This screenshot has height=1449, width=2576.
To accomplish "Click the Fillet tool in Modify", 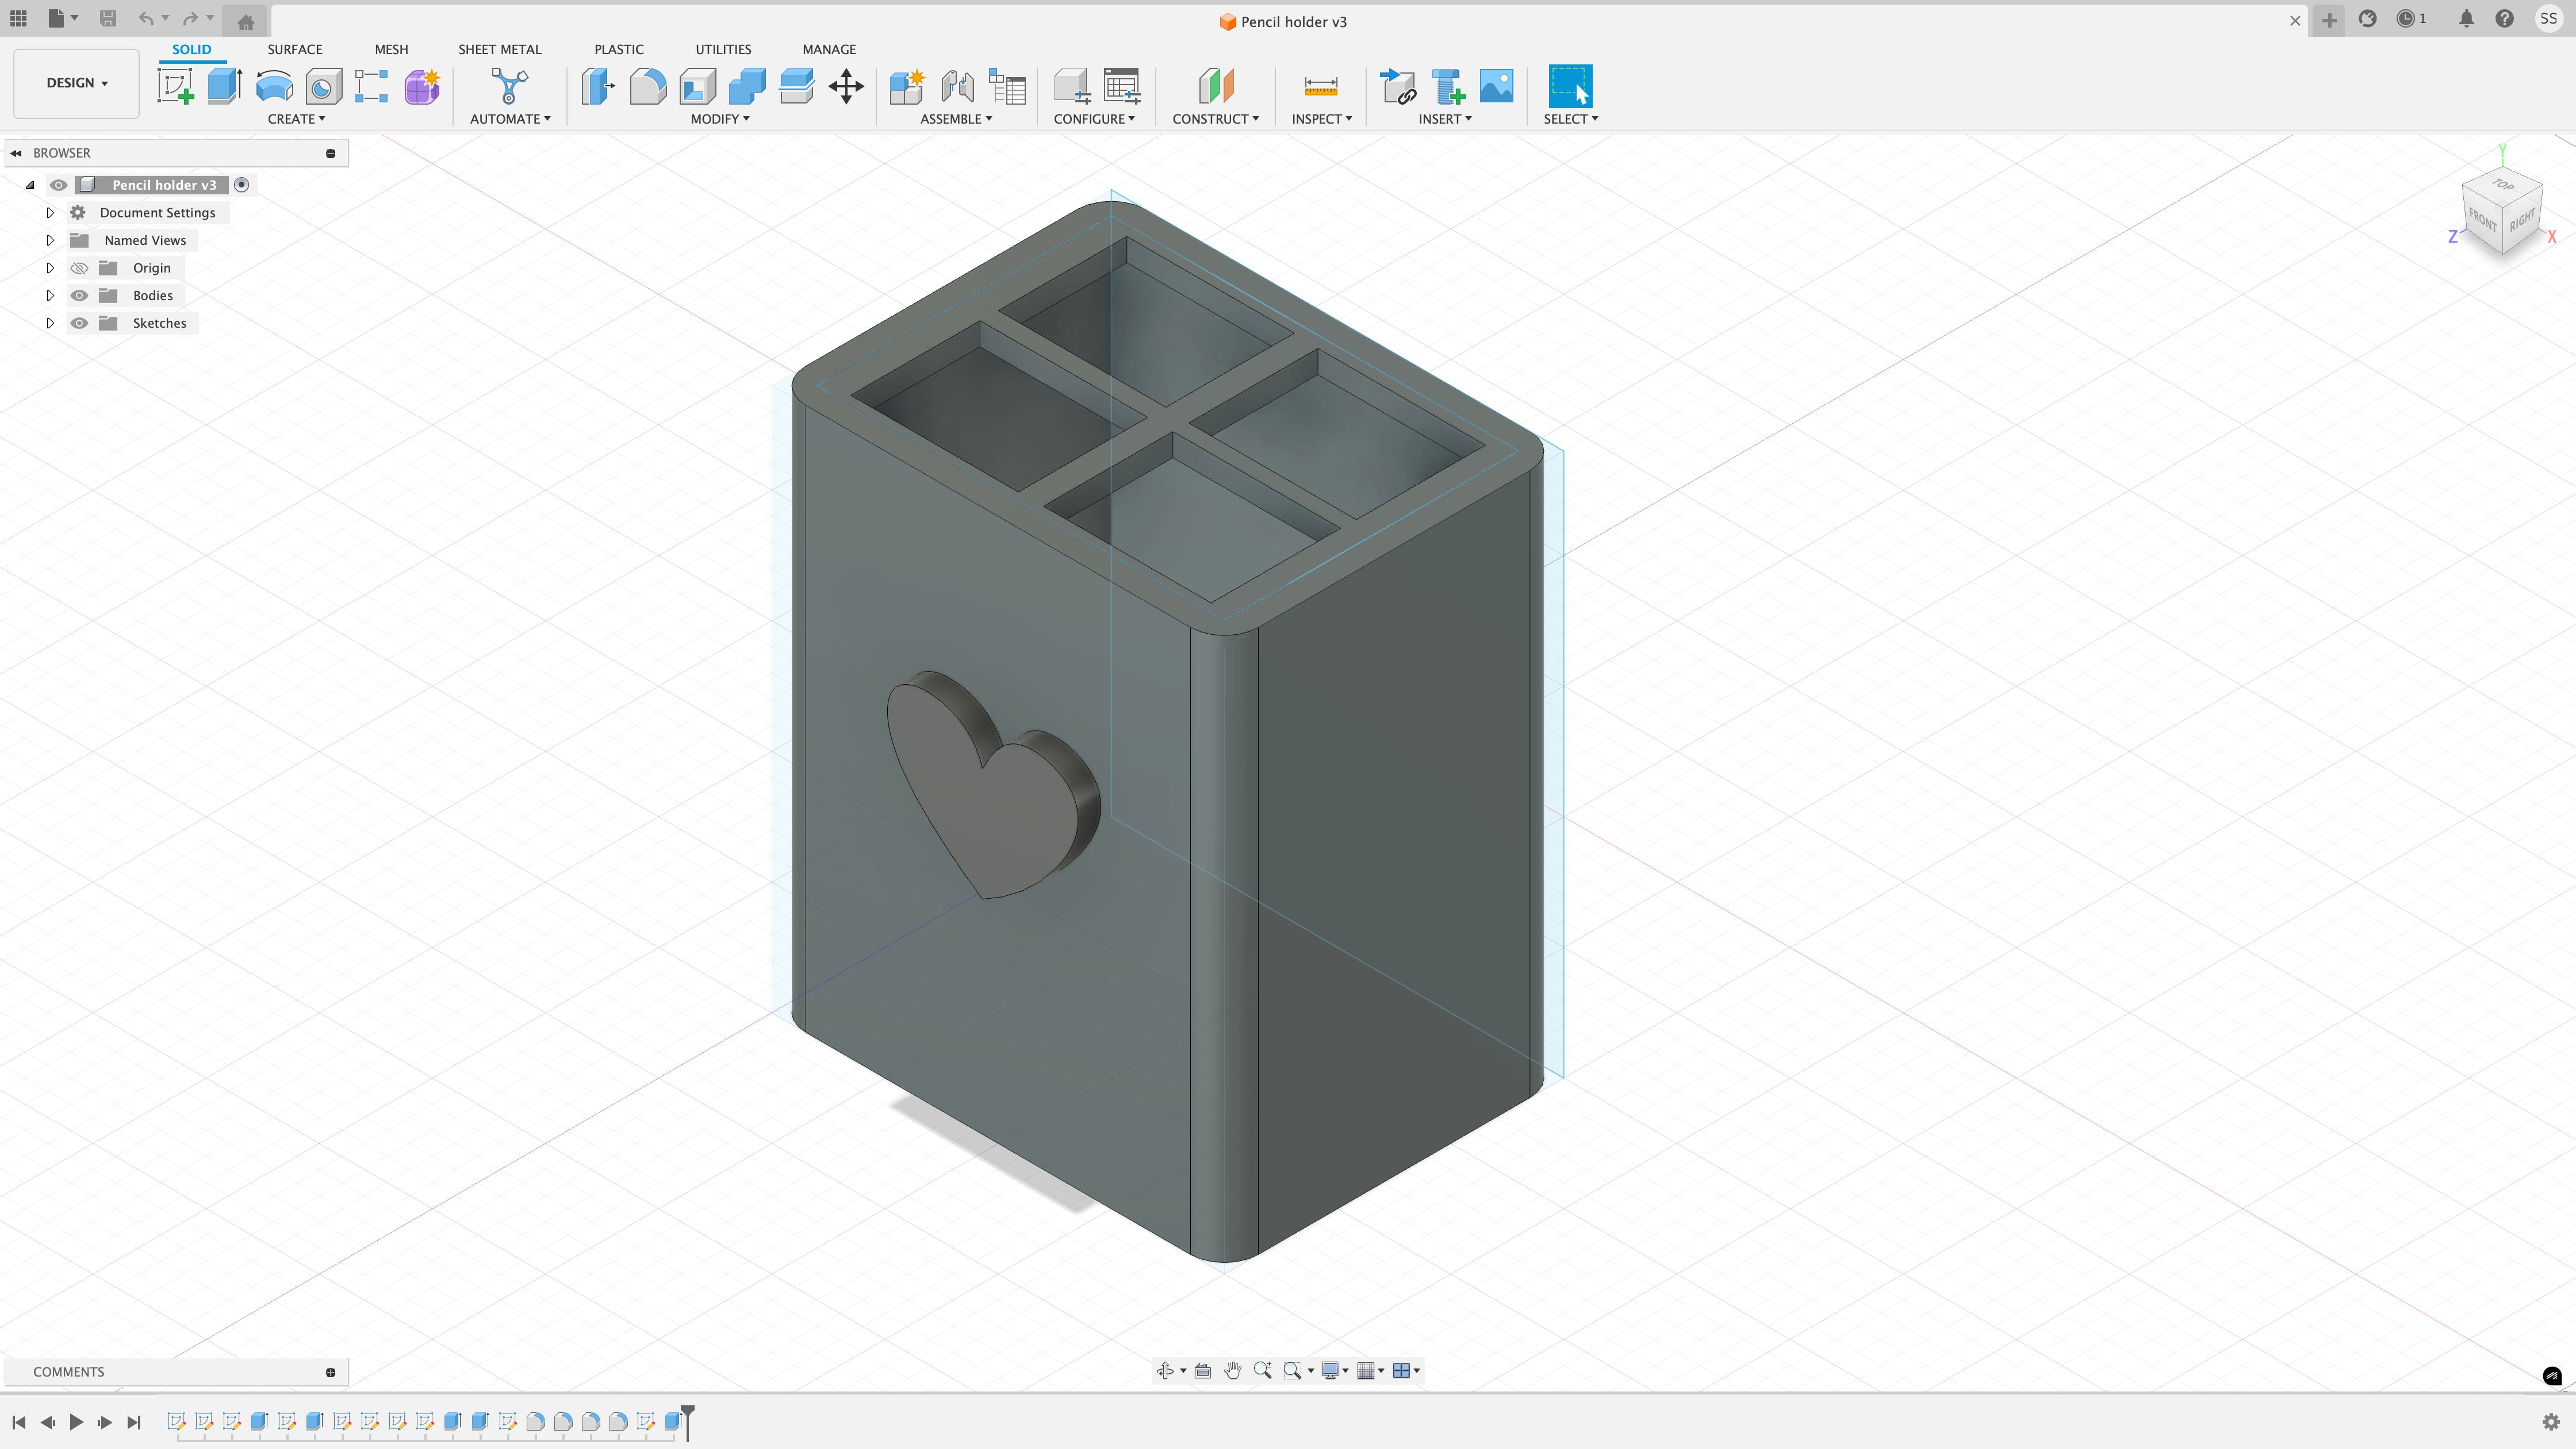I will 648,86.
